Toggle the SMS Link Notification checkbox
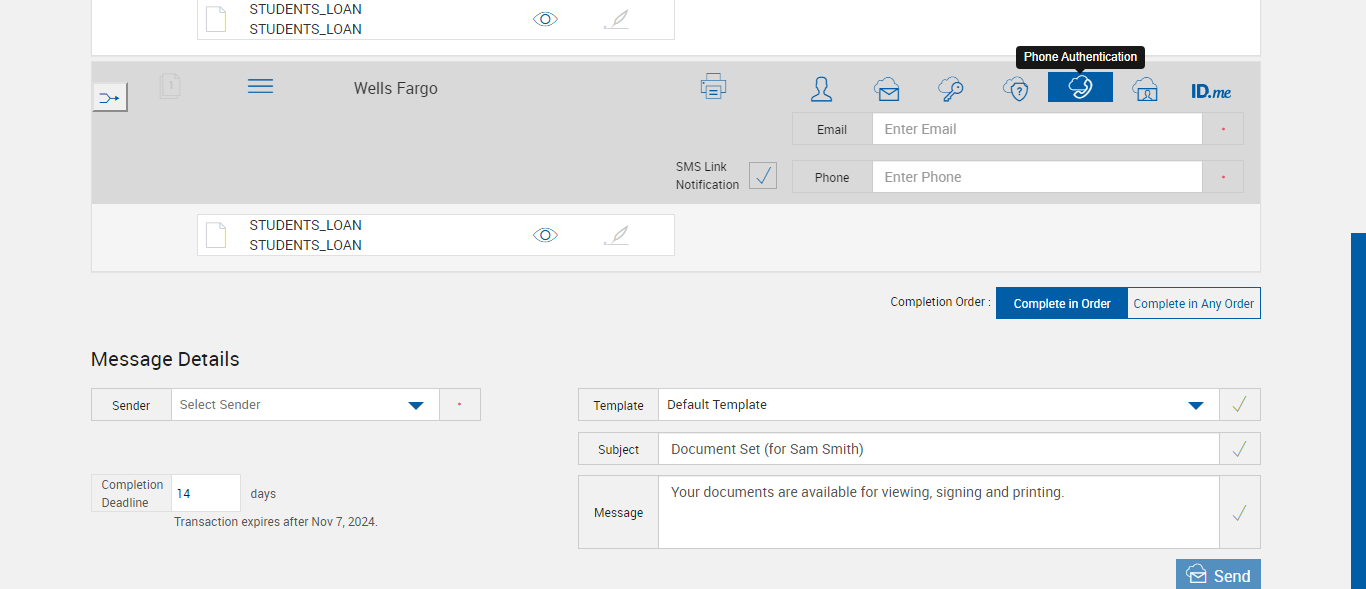Viewport: 1366px width, 589px height. (x=763, y=176)
